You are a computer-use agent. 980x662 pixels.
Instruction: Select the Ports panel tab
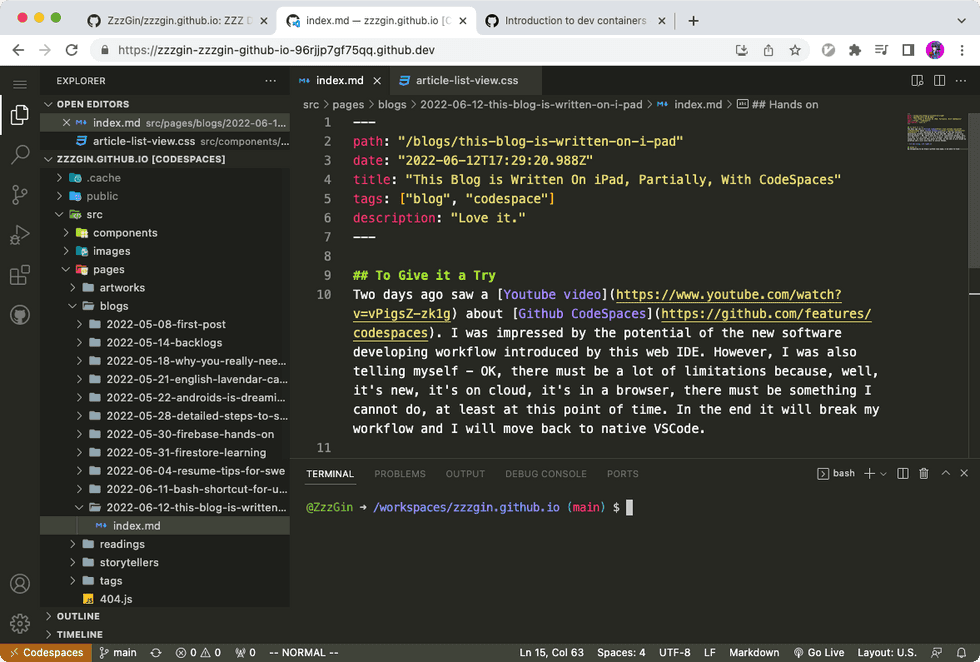pos(622,474)
